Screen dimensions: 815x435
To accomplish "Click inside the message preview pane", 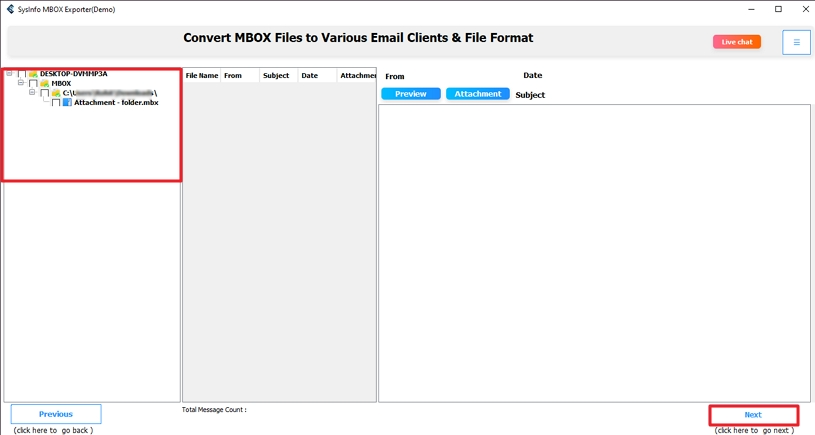I will point(594,253).
